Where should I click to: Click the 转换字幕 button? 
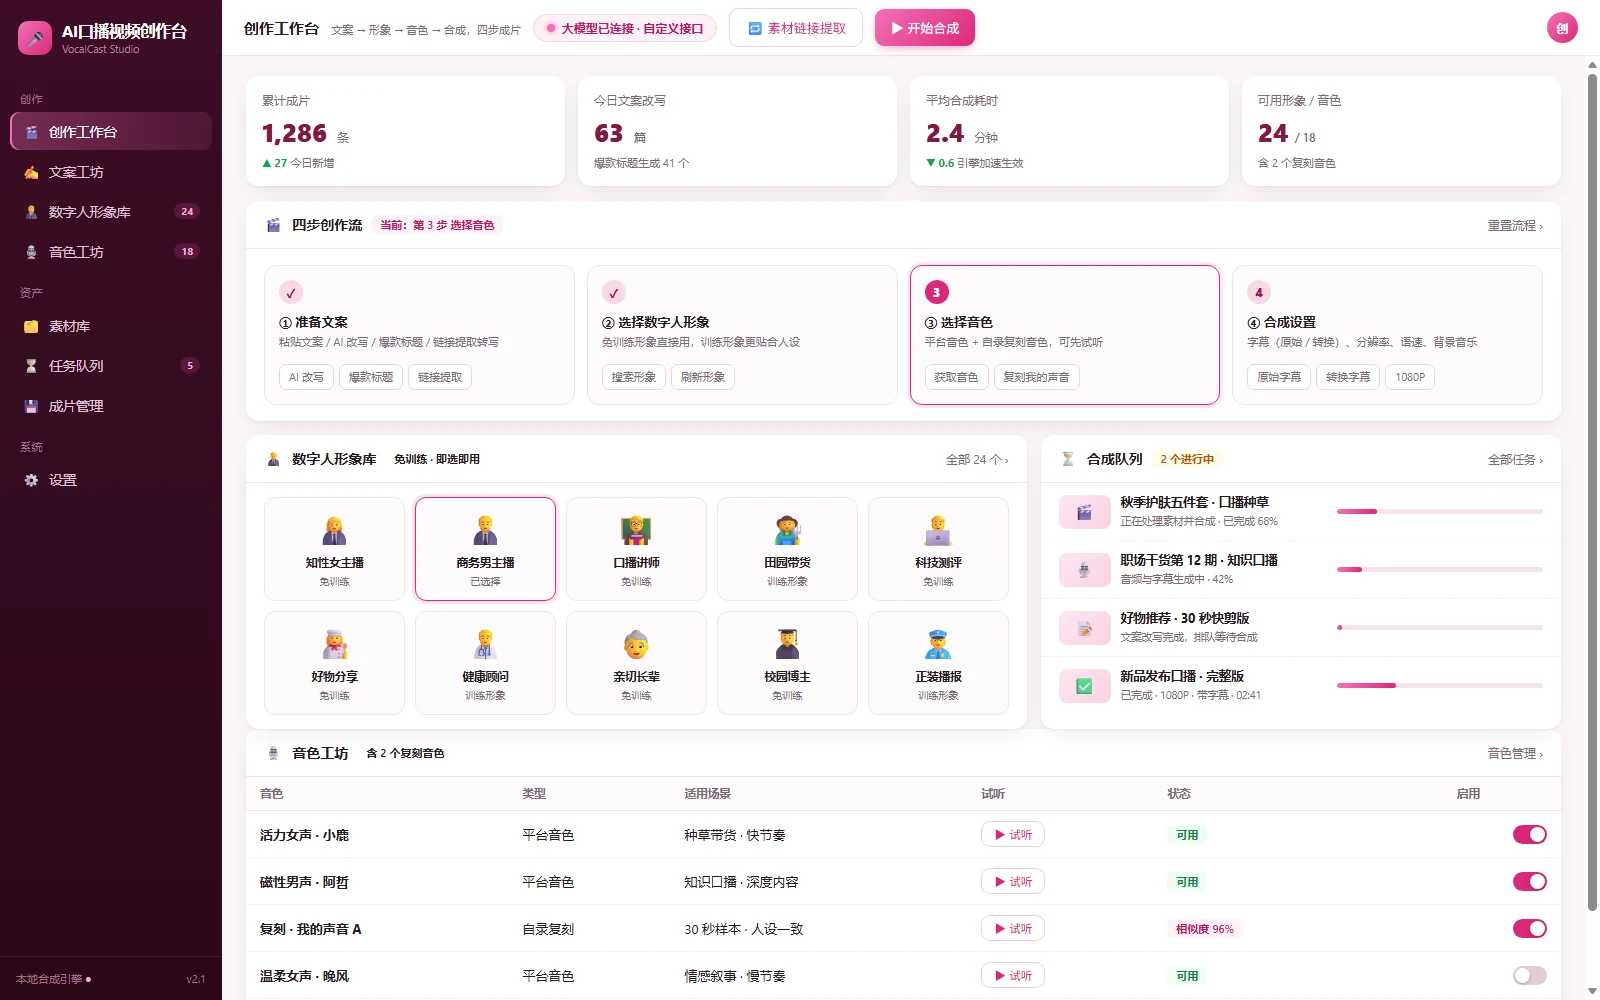click(x=1348, y=377)
